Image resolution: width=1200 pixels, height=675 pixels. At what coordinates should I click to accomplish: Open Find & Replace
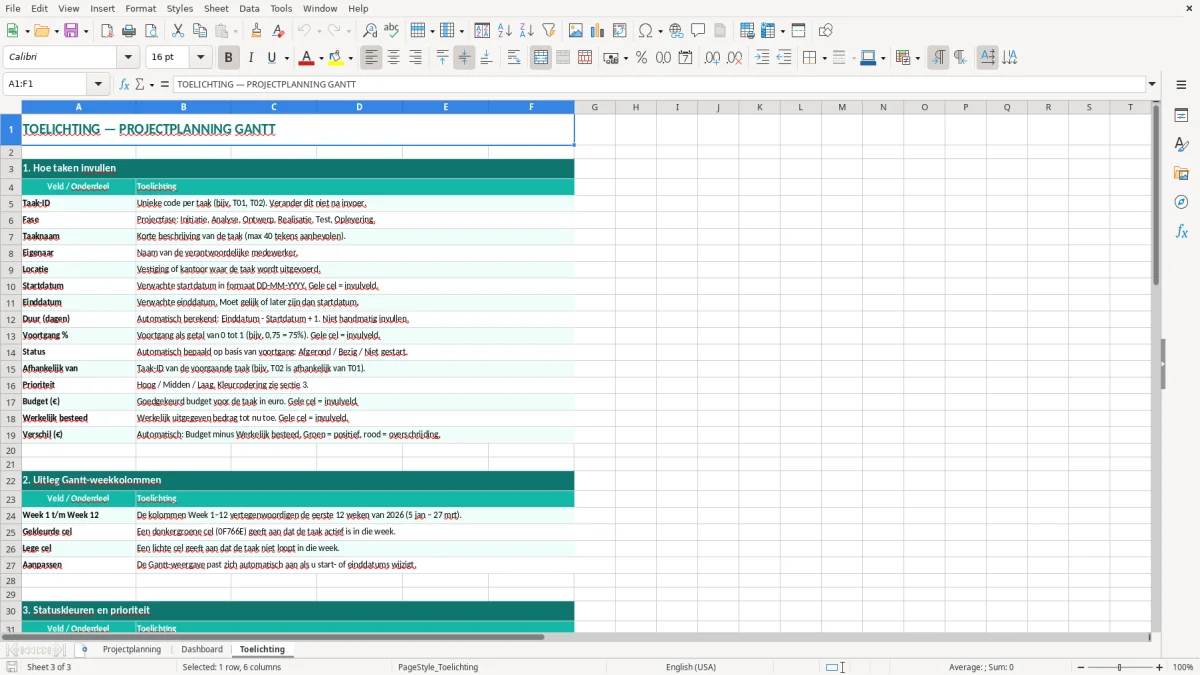[370, 31]
